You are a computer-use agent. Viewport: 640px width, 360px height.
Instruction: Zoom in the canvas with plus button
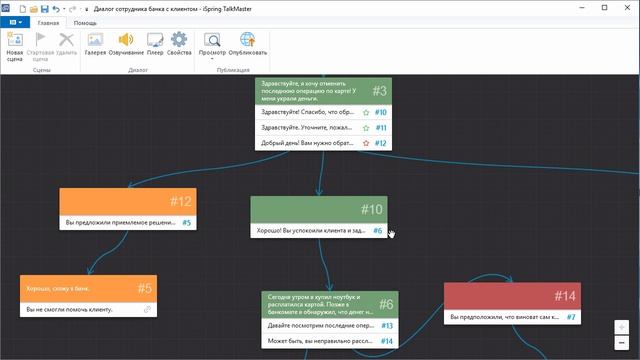click(622, 327)
